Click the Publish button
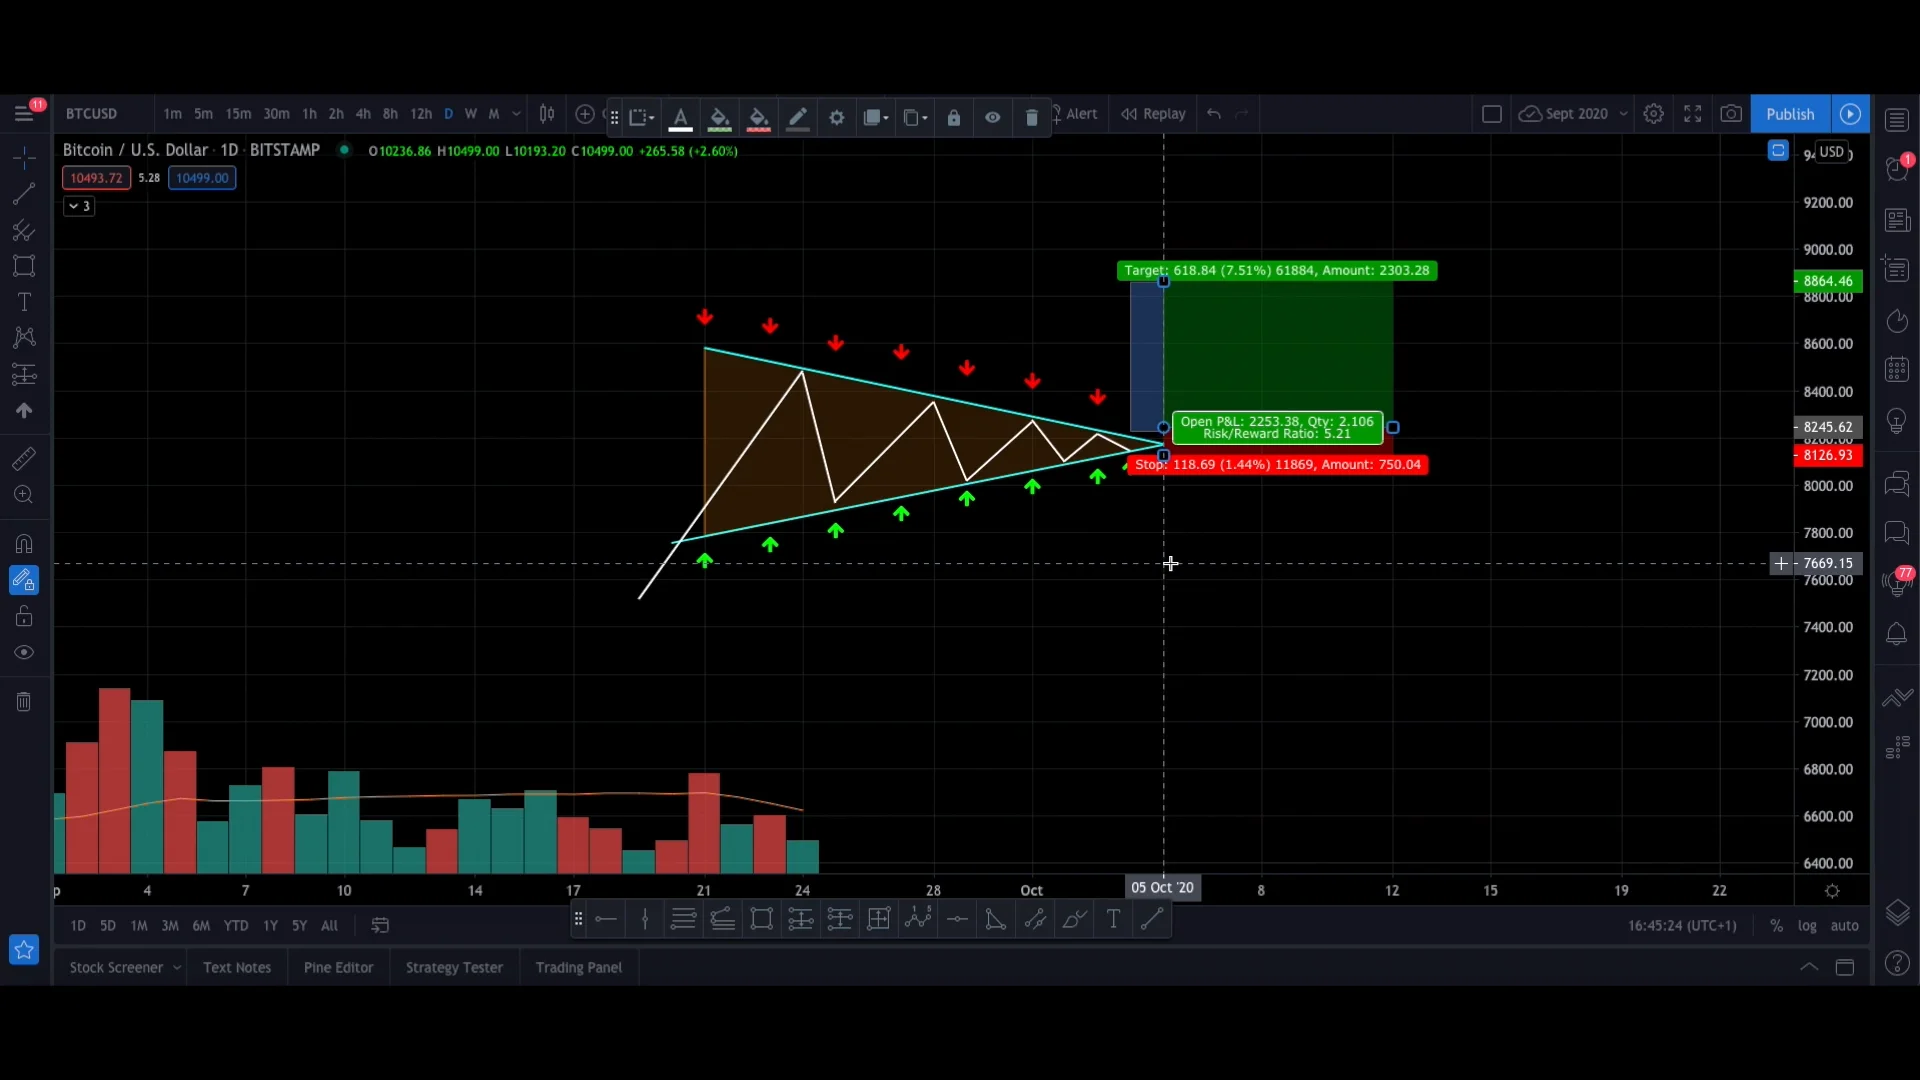 1790,113
